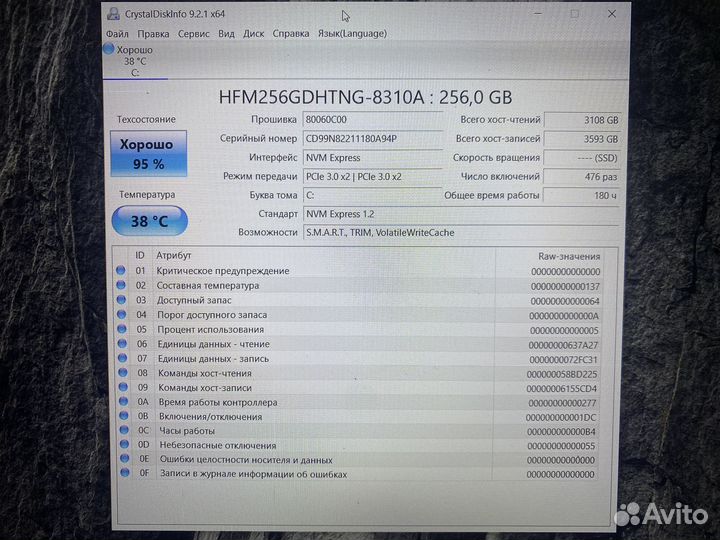Select the Часы работы row text
The width and height of the screenshot is (720, 540).
pos(187,431)
